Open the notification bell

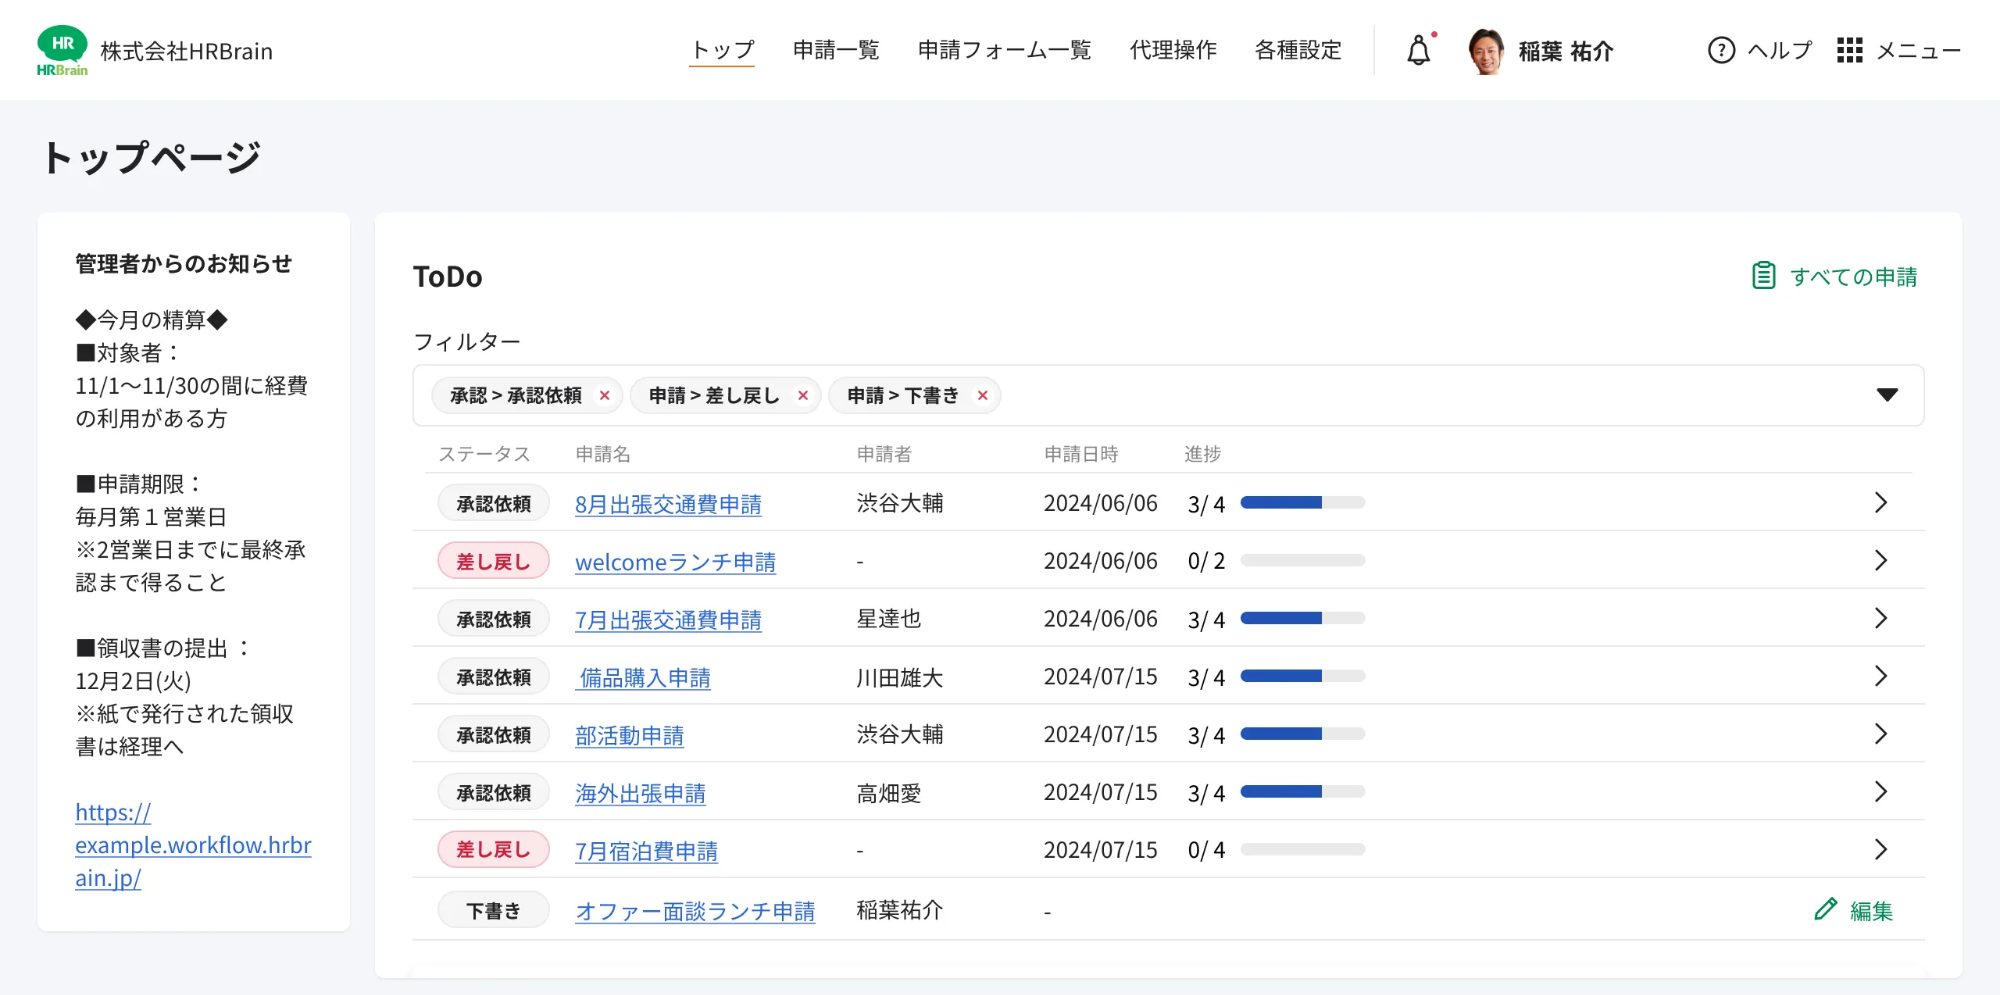tap(1418, 50)
